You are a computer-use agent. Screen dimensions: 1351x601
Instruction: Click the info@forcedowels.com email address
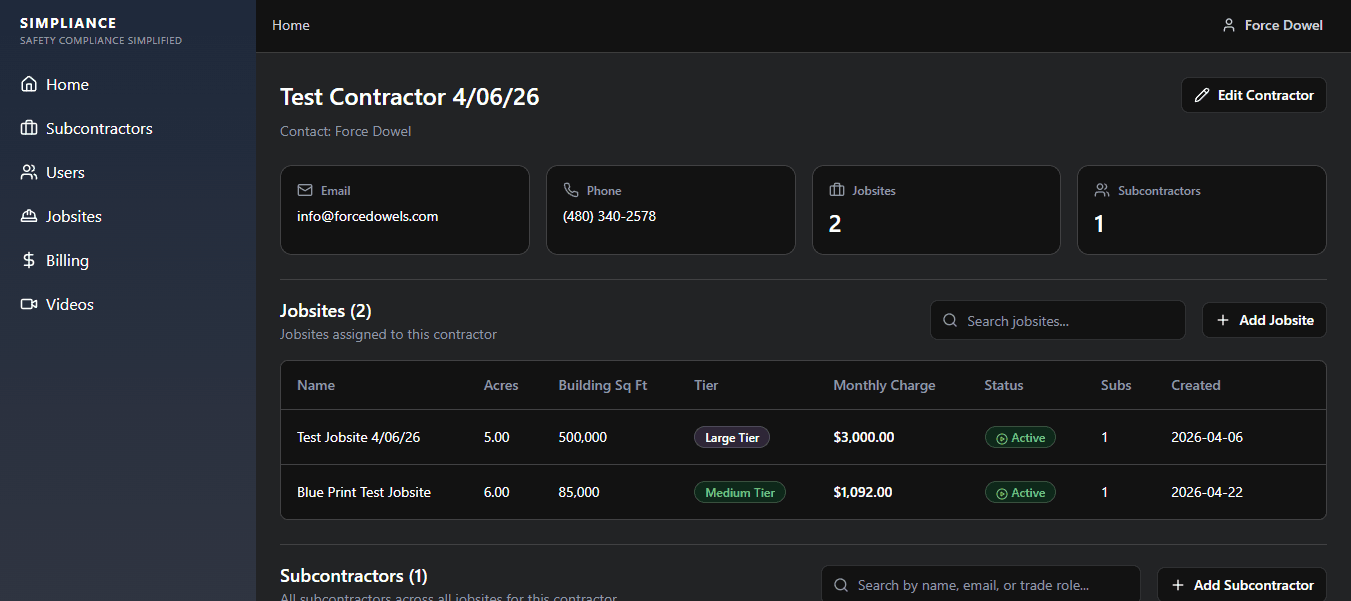click(x=368, y=216)
